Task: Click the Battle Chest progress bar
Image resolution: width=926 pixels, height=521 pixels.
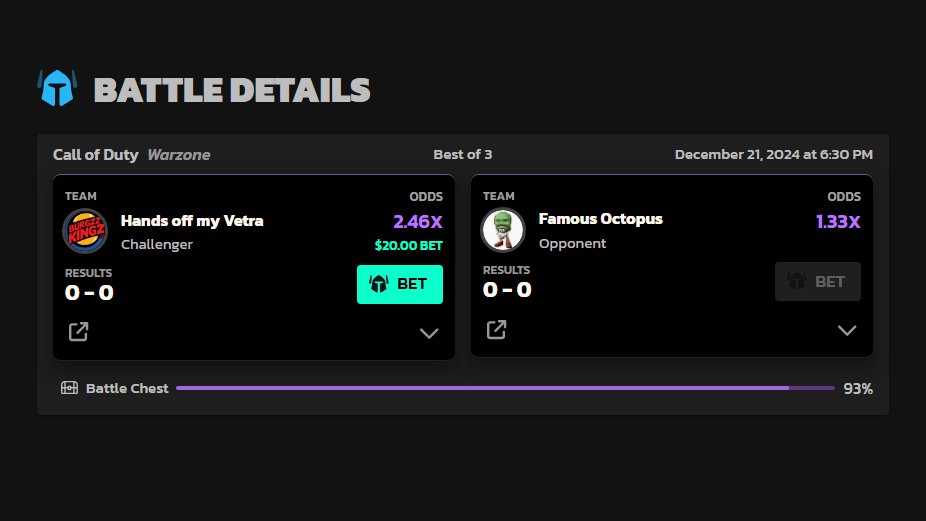Action: (x=505, y=388)
